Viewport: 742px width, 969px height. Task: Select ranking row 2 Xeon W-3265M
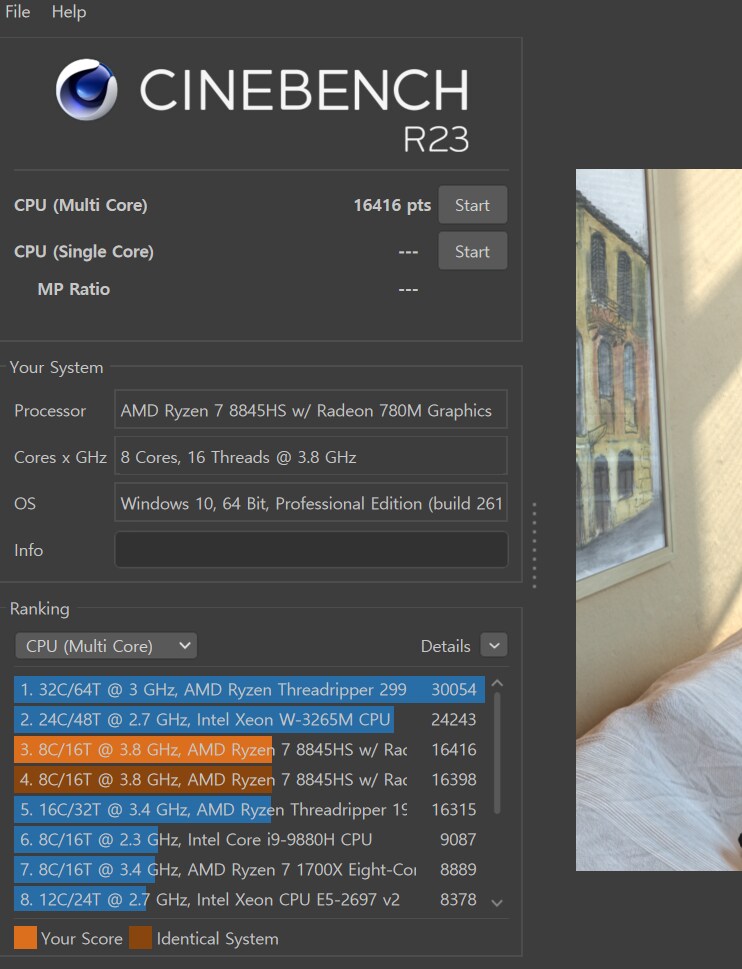(250, 719)
